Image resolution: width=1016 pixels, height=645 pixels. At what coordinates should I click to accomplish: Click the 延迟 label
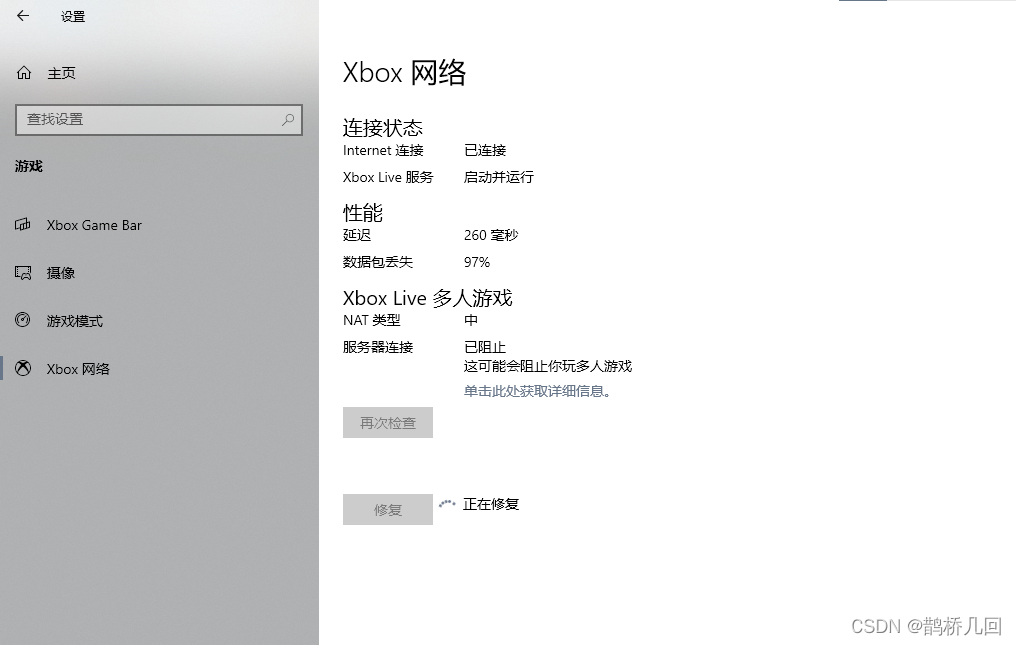(x=357, y=235)
